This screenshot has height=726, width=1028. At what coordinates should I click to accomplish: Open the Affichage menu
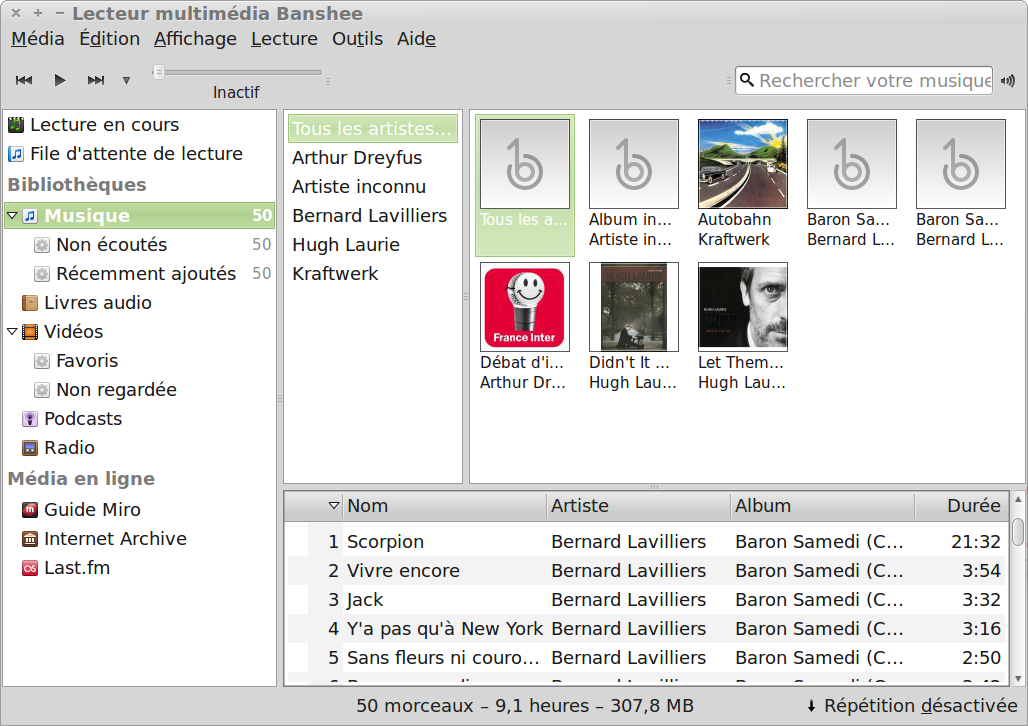coord(195,39)
